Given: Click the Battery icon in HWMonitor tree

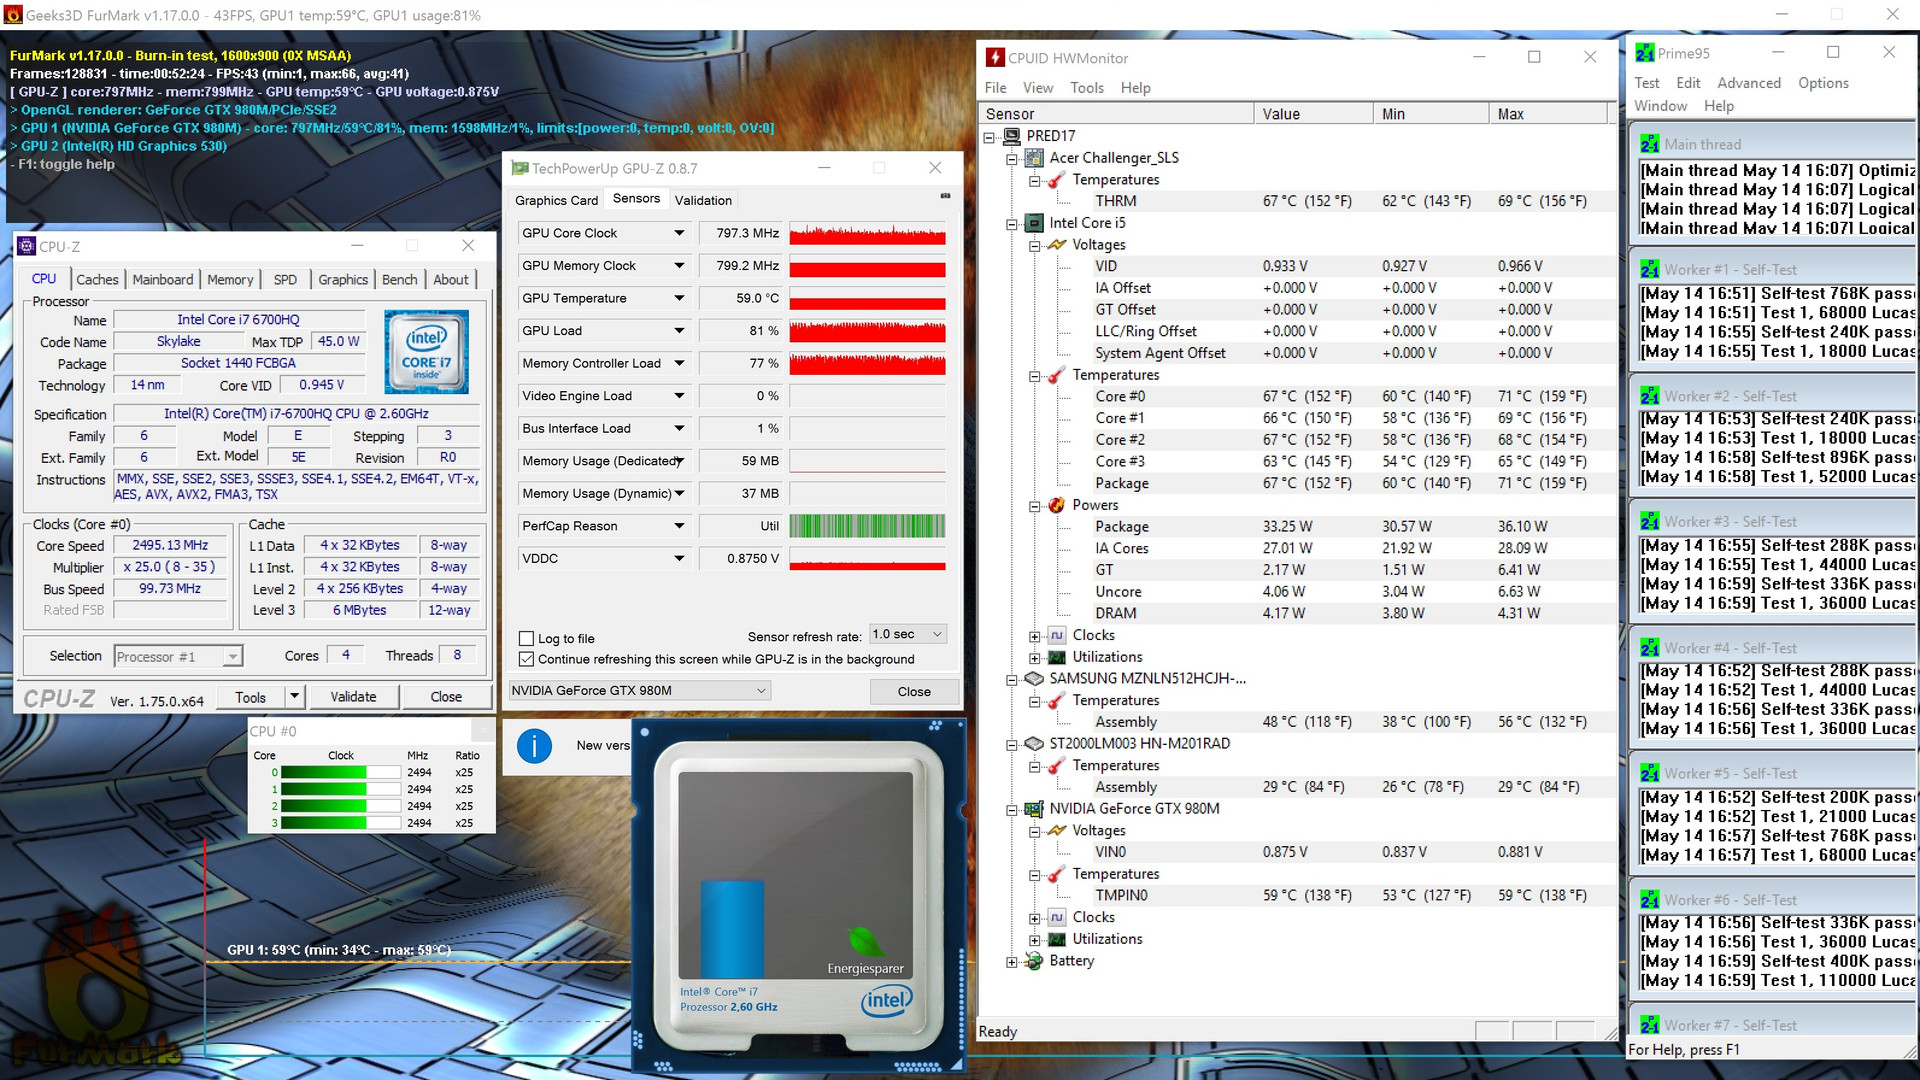Looking at the screenshot, I should tap(1034, 961).
